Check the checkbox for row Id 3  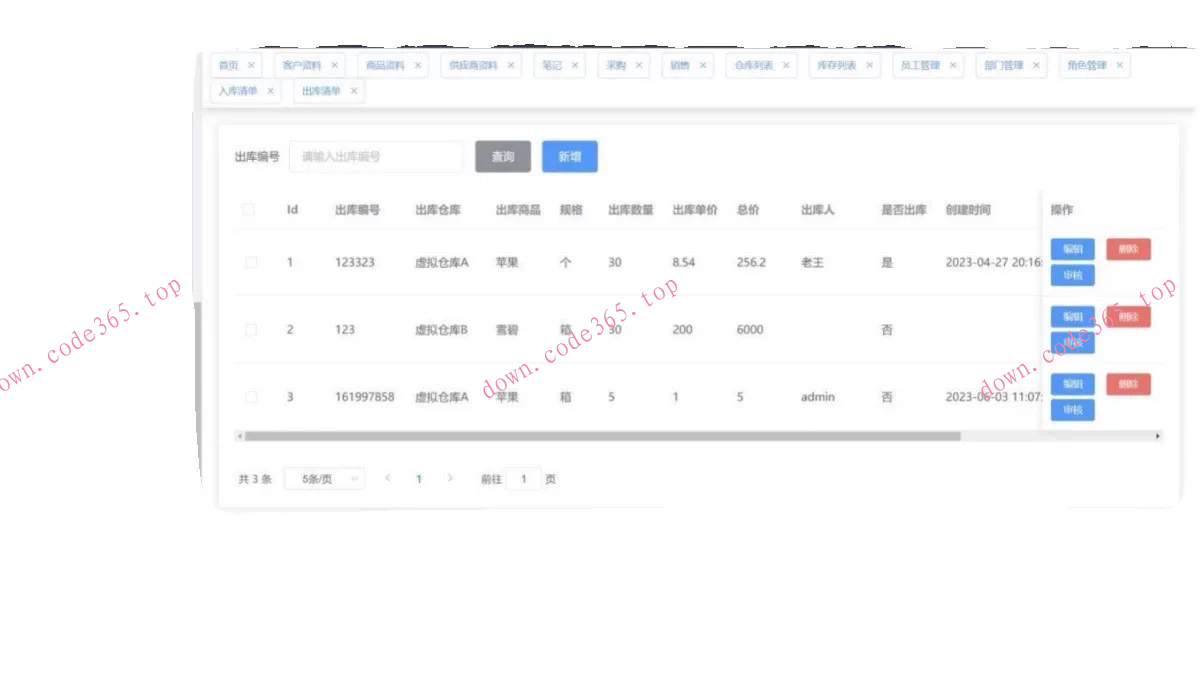[x=251, y=397]
